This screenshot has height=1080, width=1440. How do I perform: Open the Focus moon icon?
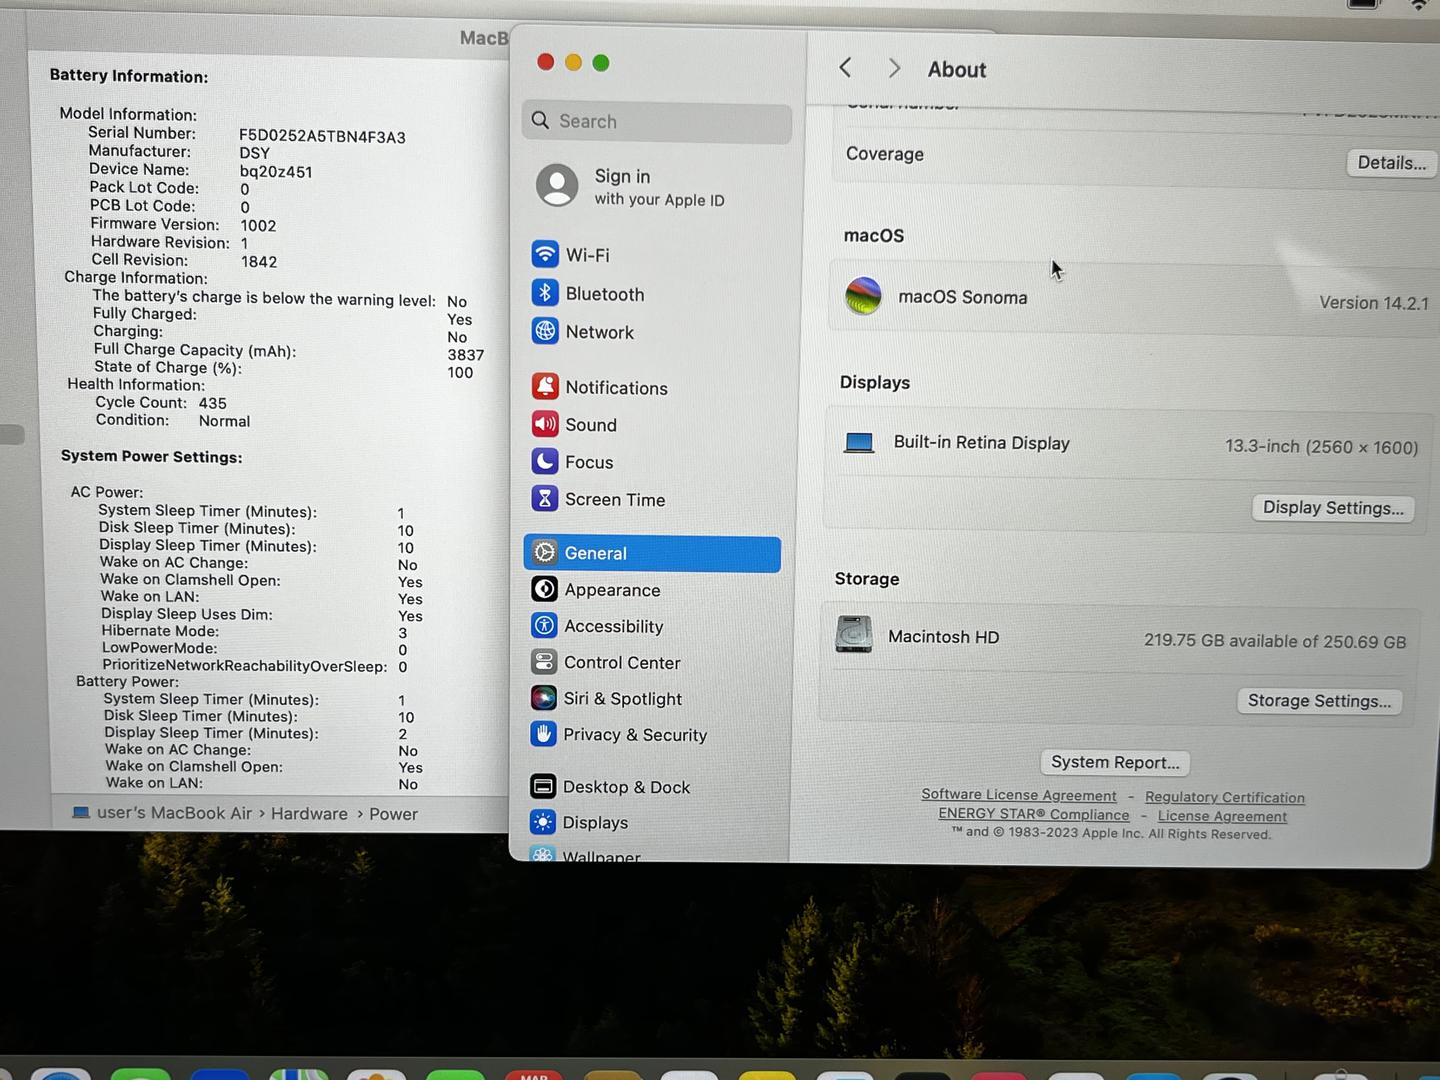click(x=545, y=461)
